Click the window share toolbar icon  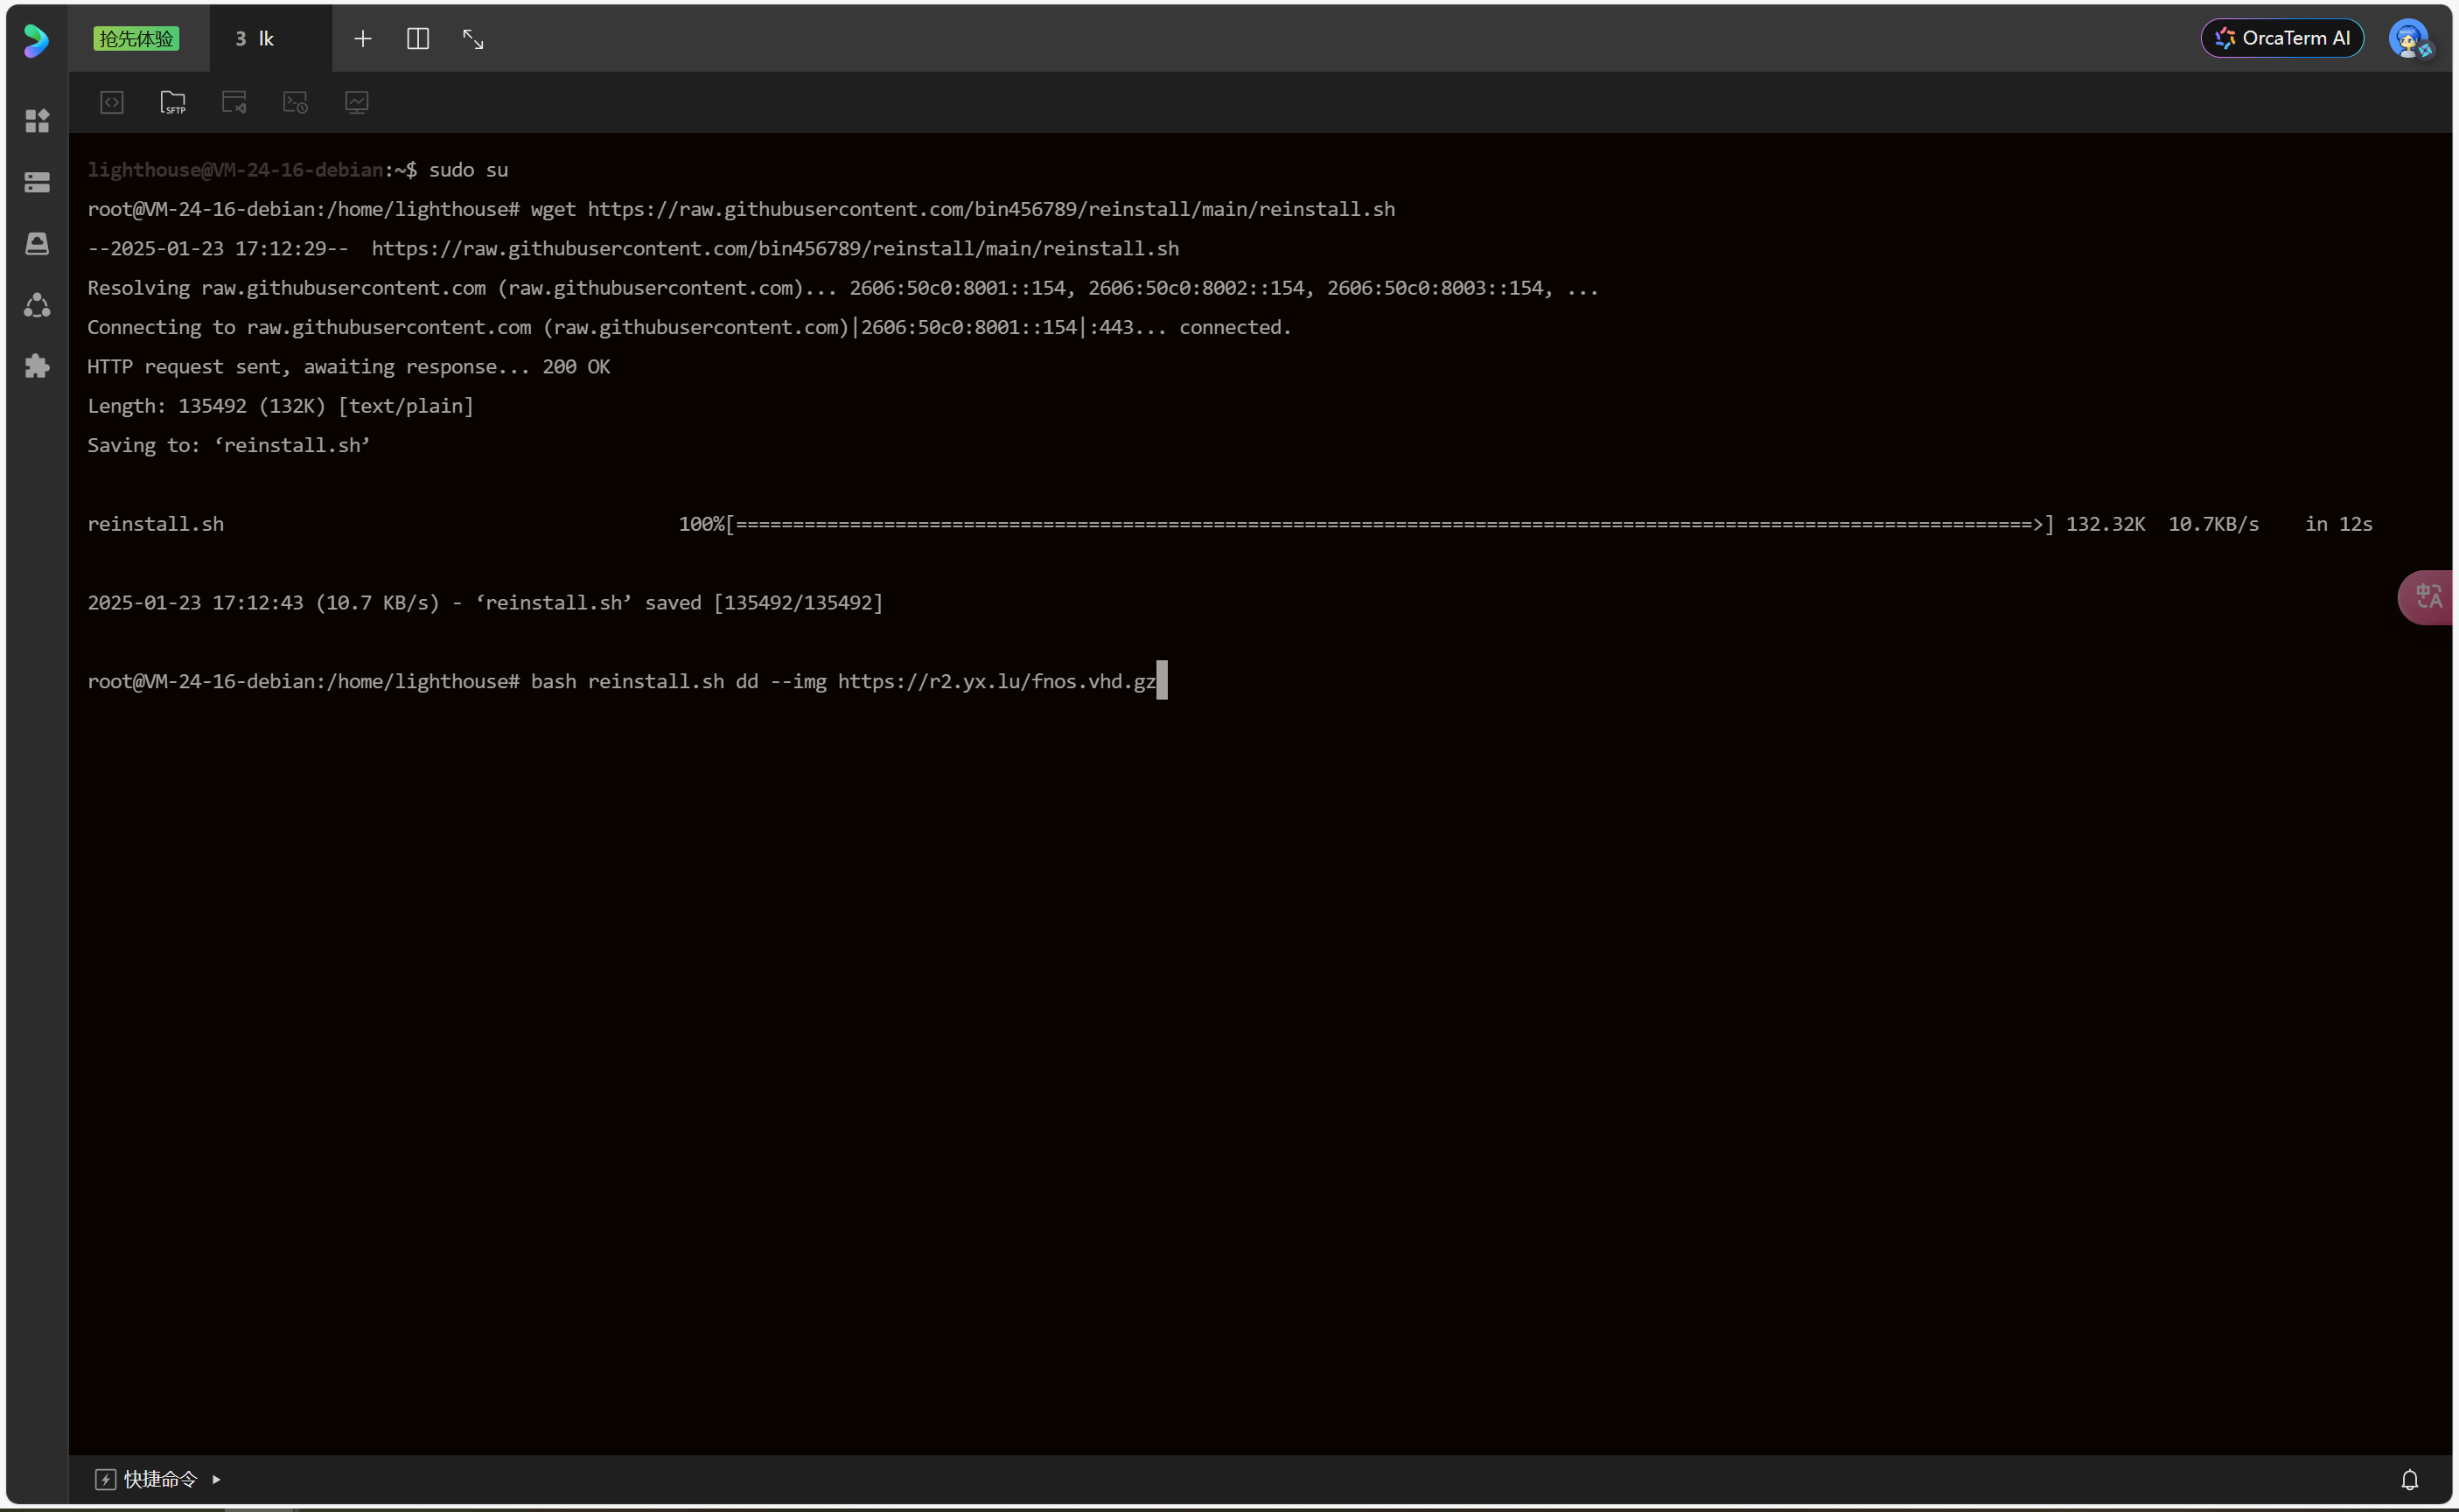[234, 102]
